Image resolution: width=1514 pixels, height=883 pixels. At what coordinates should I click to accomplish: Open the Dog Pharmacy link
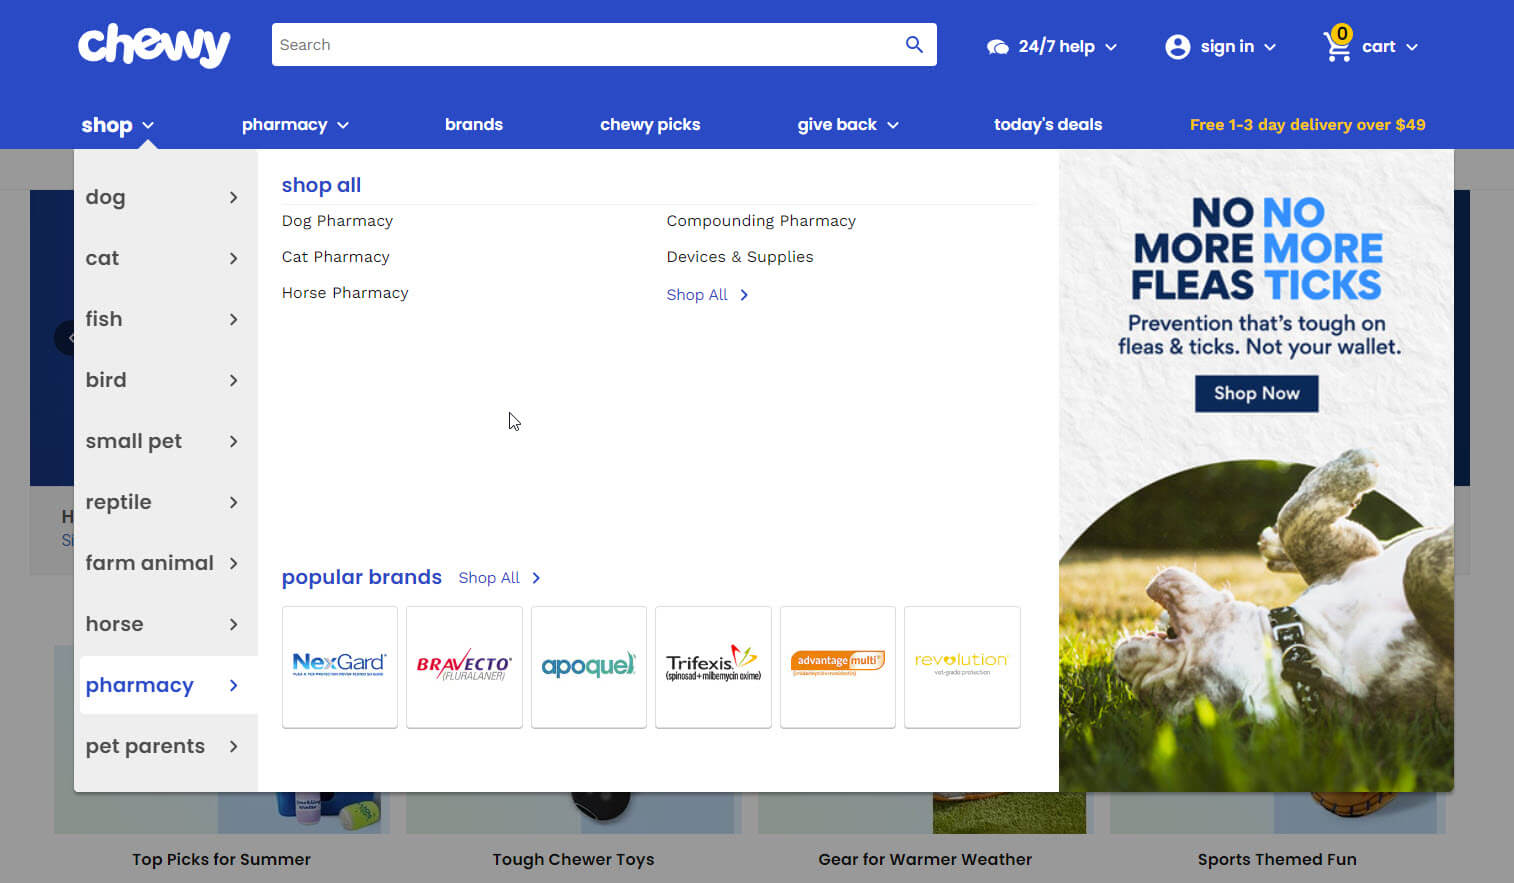[x=337, y=221]
